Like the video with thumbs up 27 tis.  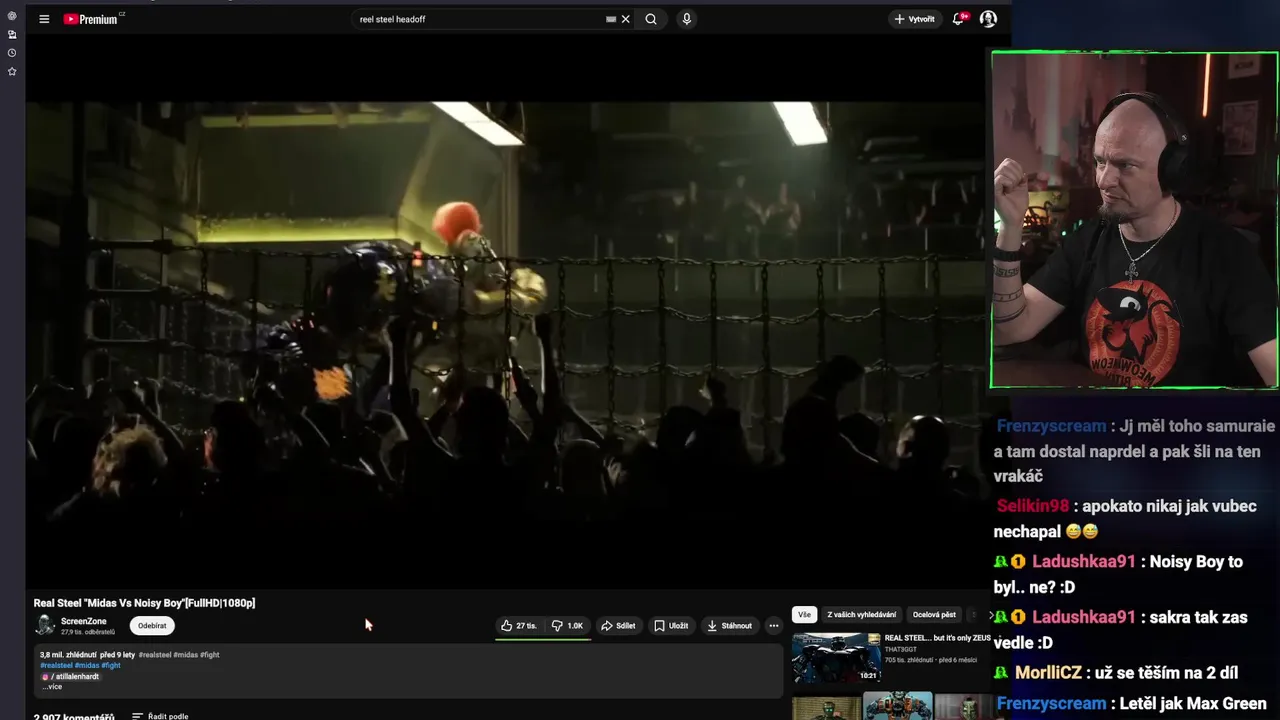pos(519,626)
